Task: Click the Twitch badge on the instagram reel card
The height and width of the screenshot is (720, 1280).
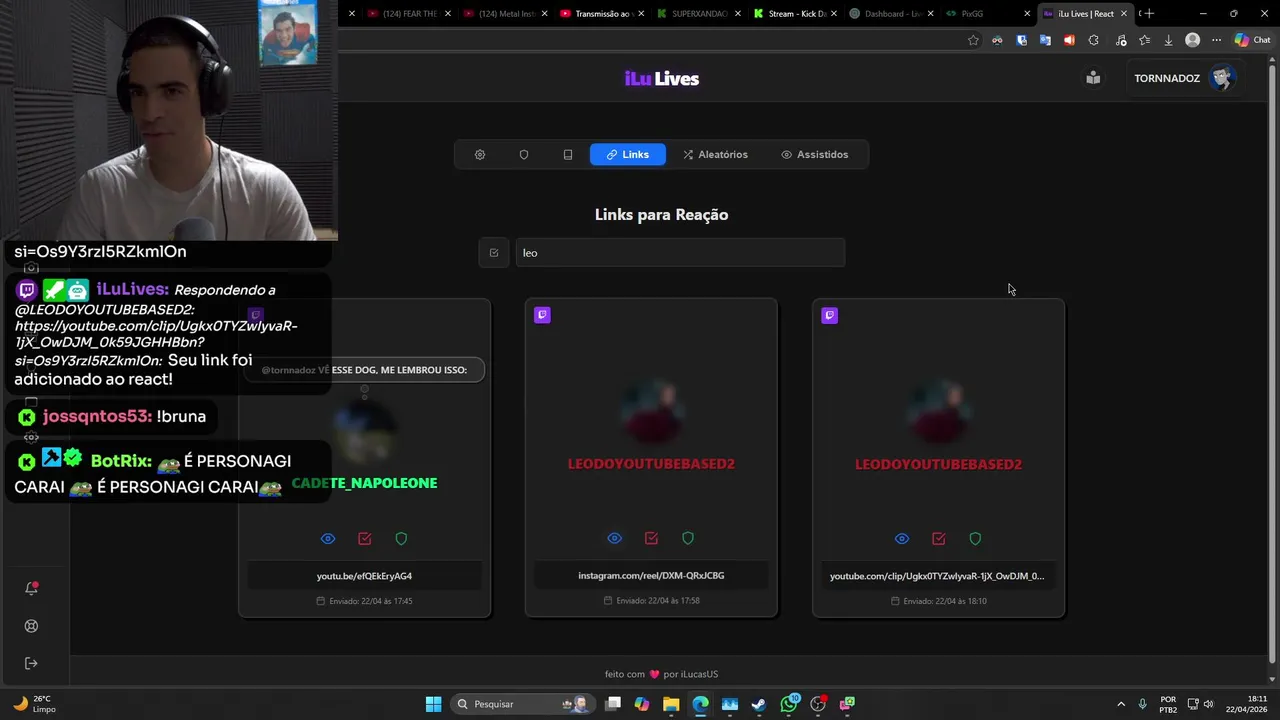Action: (542, 315)
